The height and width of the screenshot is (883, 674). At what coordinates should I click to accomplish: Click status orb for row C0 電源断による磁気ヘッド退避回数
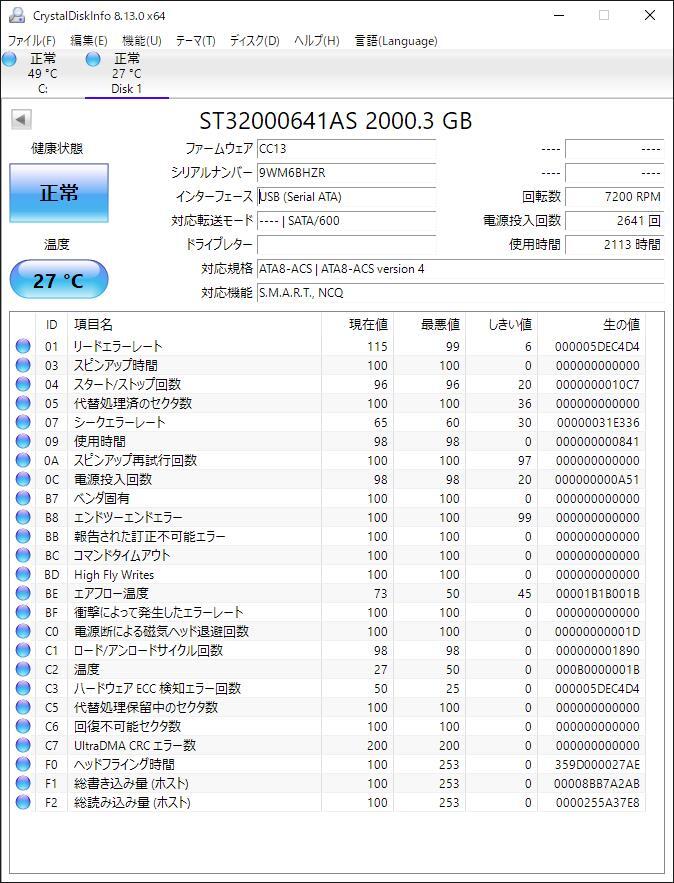coord(23,631)
